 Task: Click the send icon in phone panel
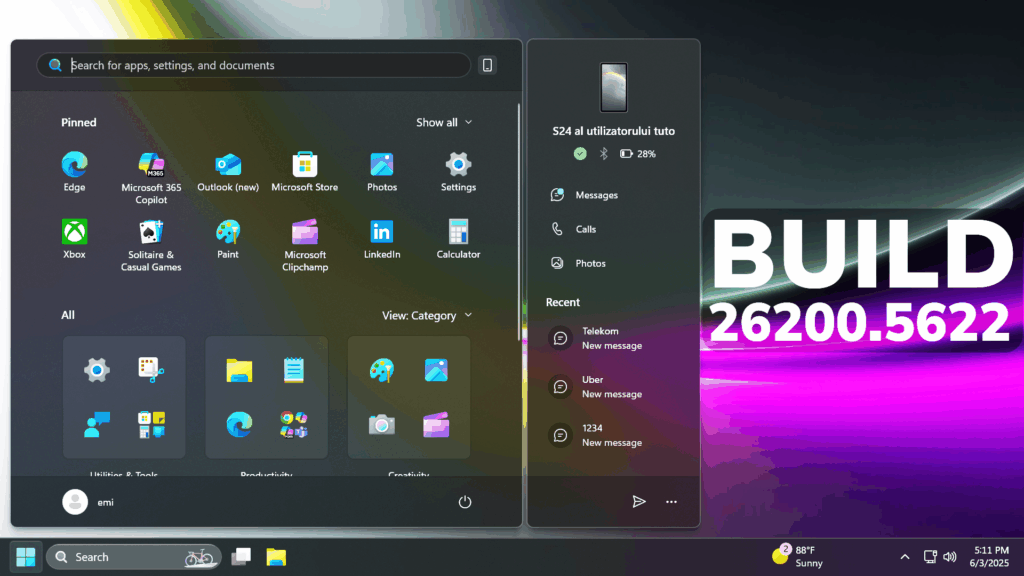639,502
